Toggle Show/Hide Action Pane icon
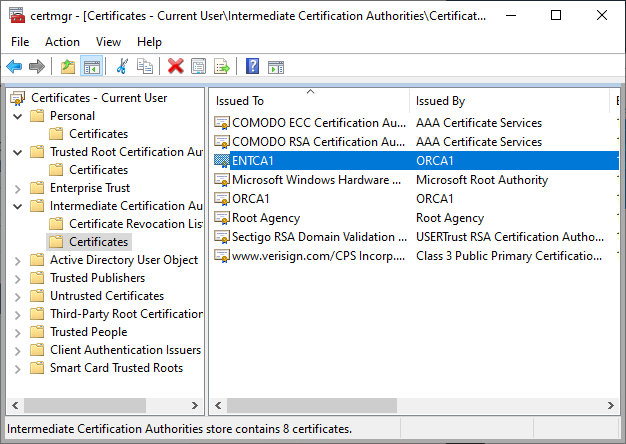The height and width of the screenshot is (444, 626). (276, 67)
